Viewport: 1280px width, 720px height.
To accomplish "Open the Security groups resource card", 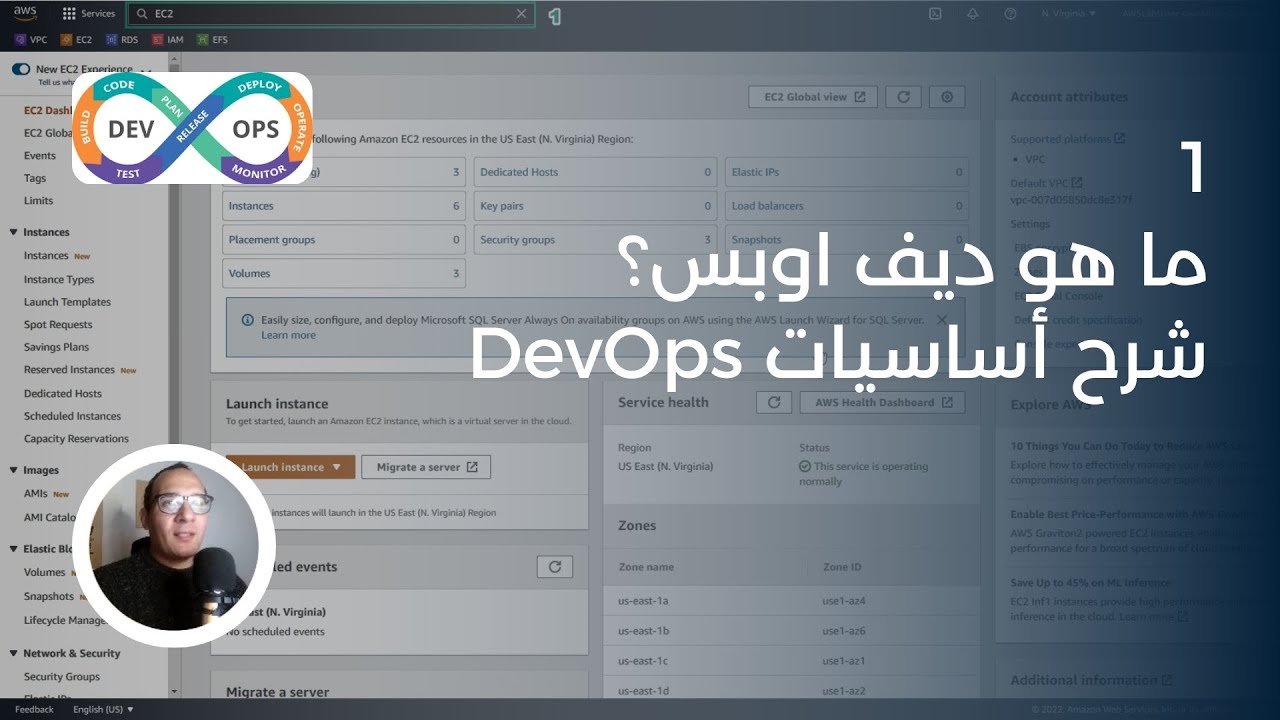I will click(x=595, y=240).
